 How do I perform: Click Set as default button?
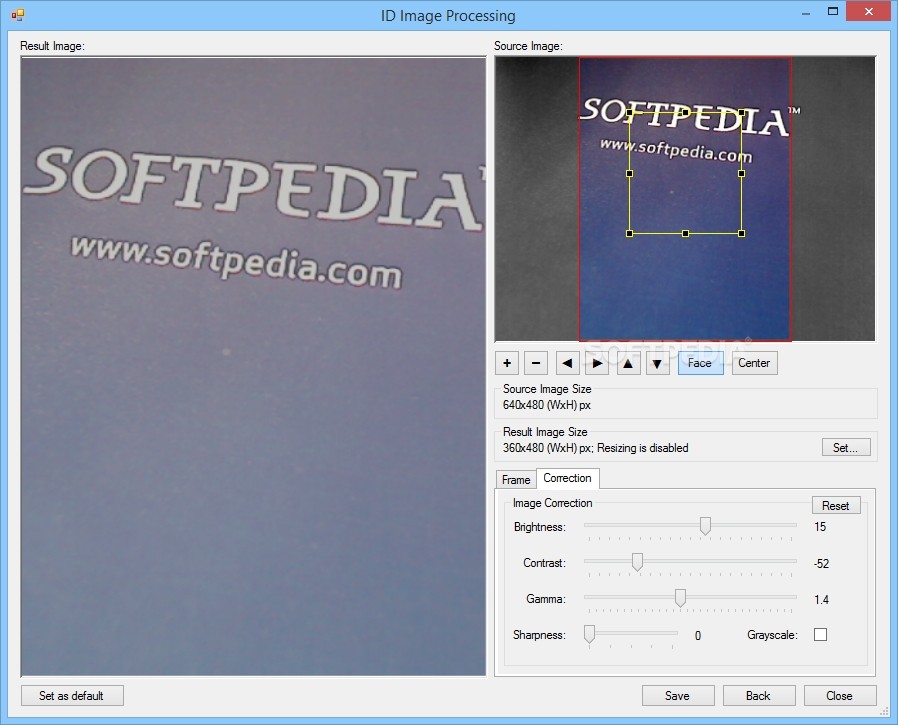(x=72, y=695)
